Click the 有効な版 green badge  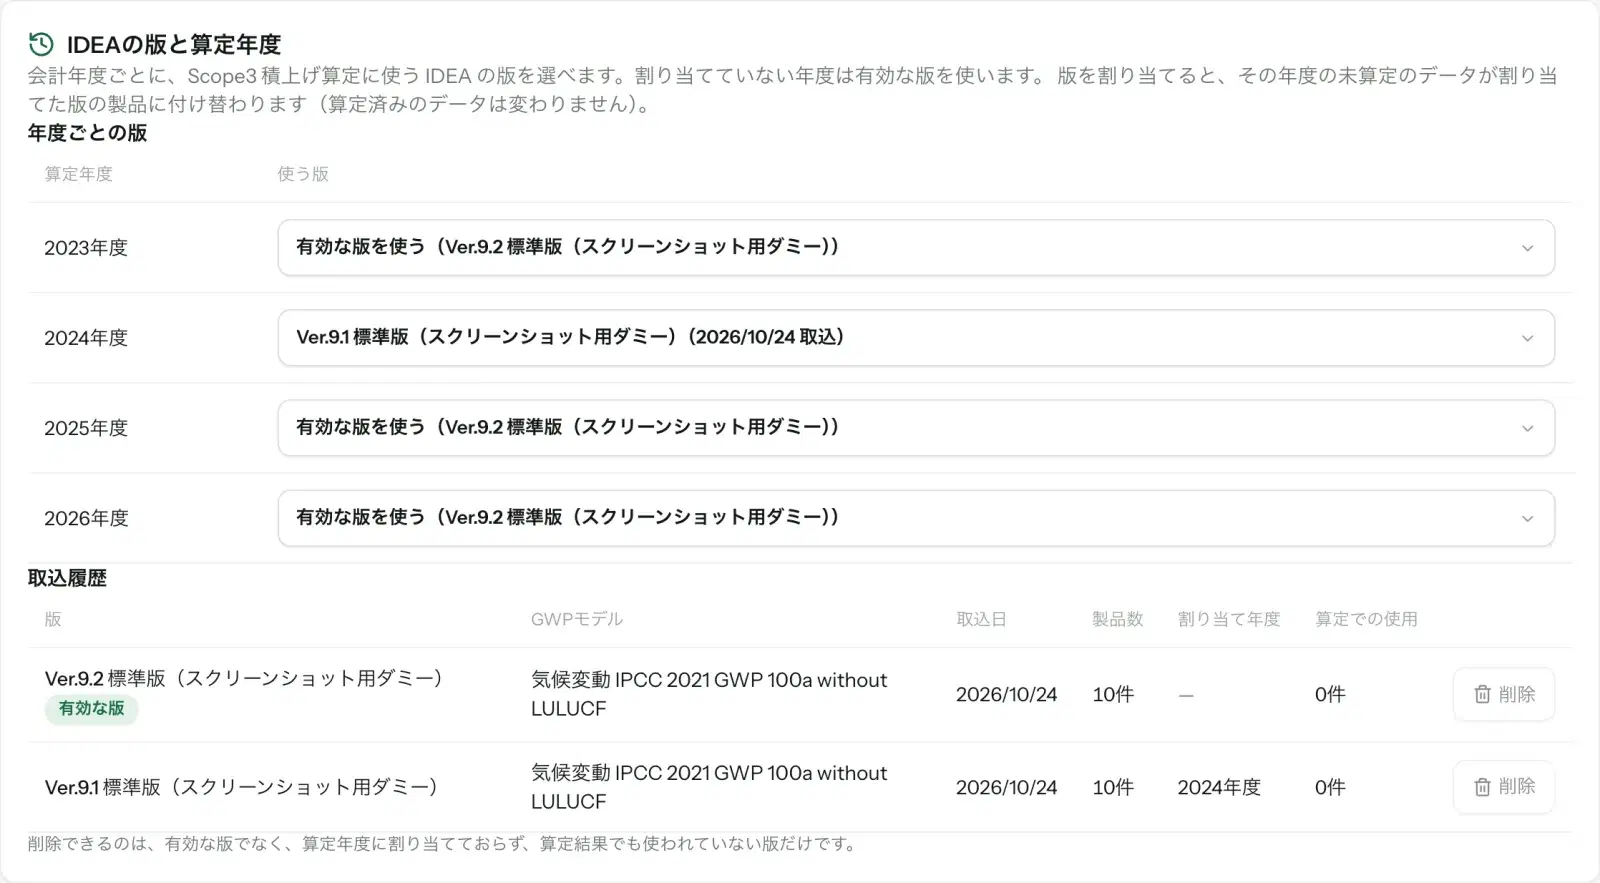[x=91, y=708]
